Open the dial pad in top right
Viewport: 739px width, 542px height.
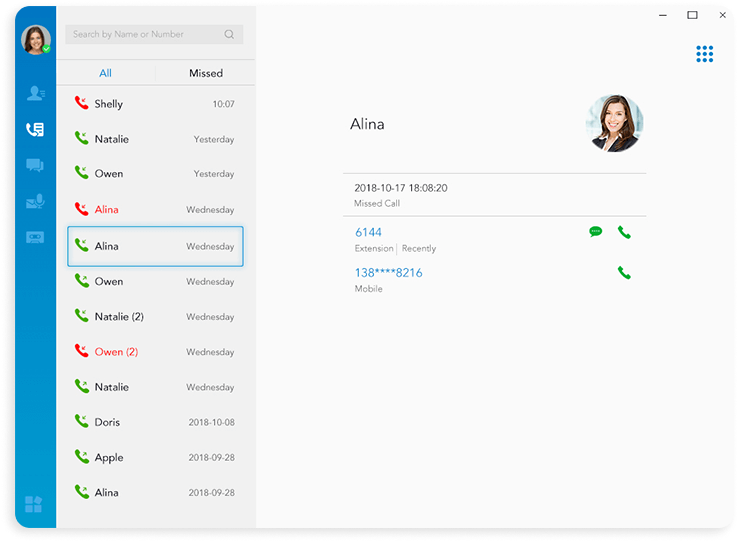[705, 54]
